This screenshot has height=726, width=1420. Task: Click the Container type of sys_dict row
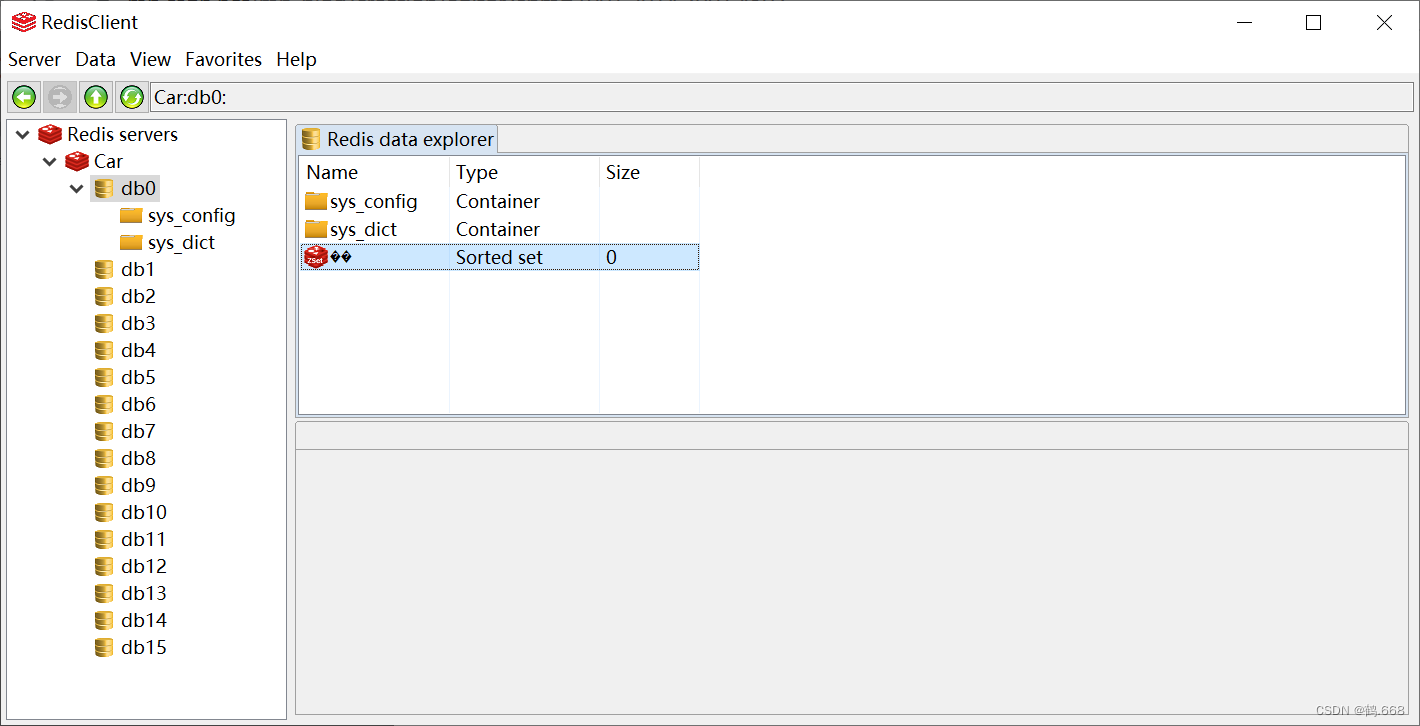[498, 229]
